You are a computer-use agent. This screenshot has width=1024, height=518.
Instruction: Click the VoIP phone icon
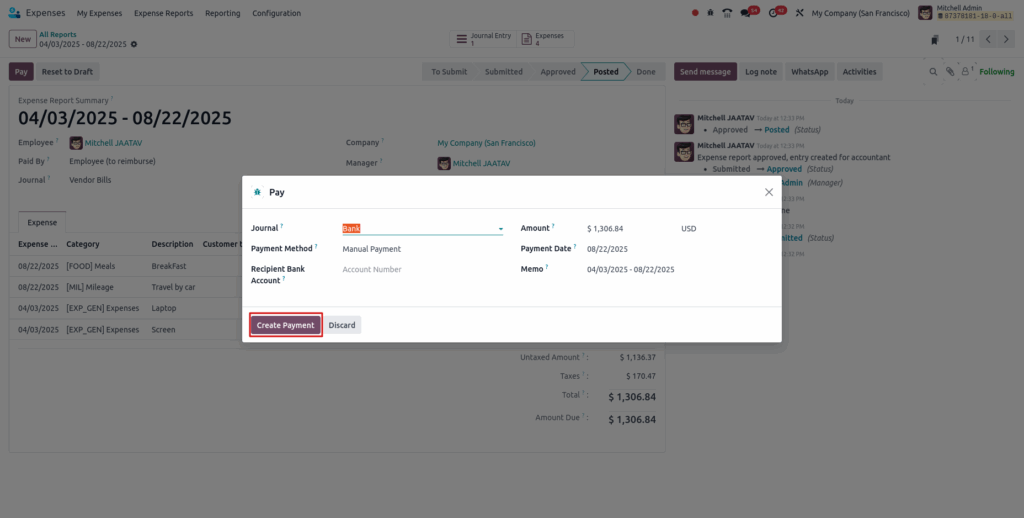[727, 13]
